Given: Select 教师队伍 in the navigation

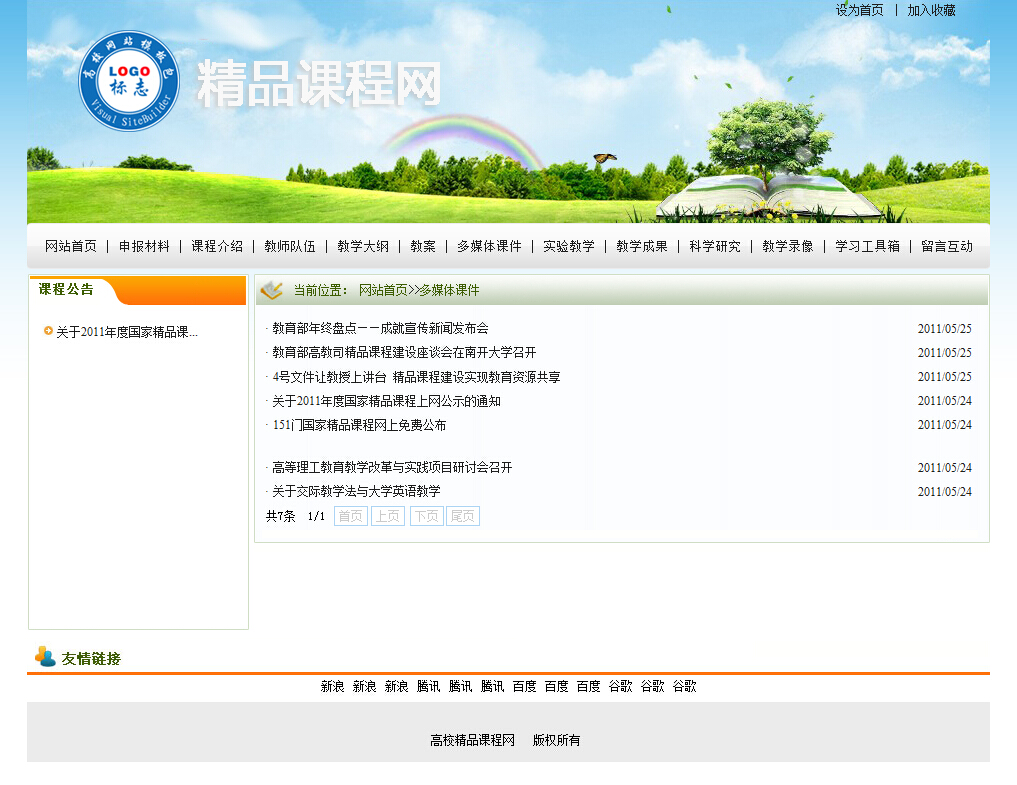Looking at the screenshot, I should click(290, 246).
